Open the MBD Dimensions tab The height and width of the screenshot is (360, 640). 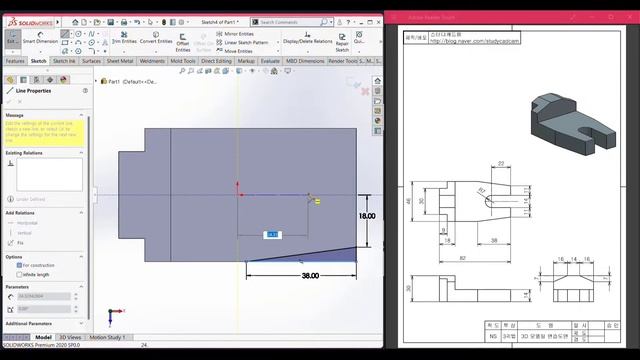[x=305, y=61]
